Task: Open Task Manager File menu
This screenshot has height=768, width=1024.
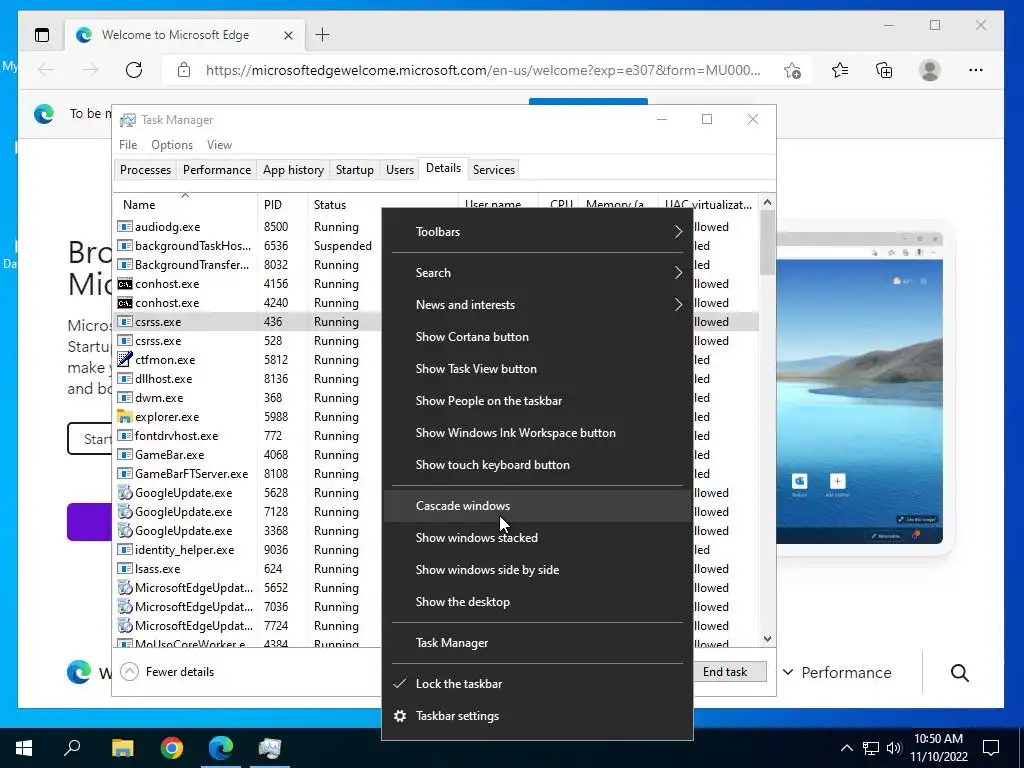Action: pos(128,145)
